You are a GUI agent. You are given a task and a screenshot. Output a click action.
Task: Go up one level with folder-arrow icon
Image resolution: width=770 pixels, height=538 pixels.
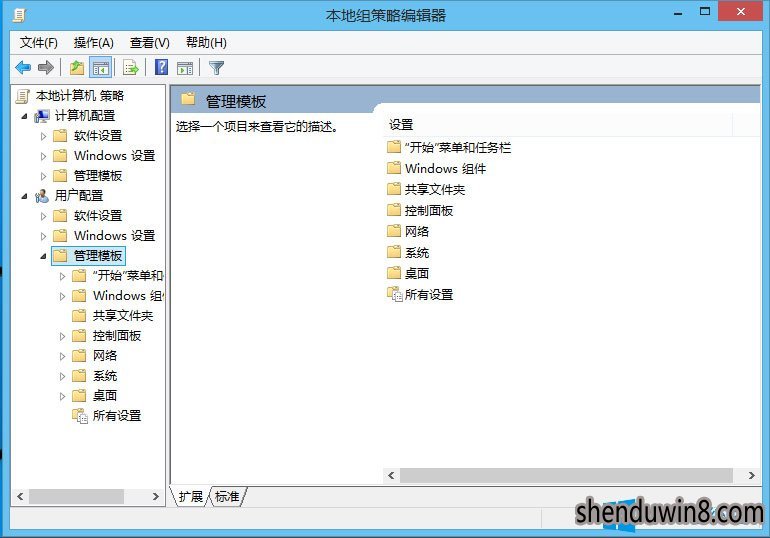[77, 67]
